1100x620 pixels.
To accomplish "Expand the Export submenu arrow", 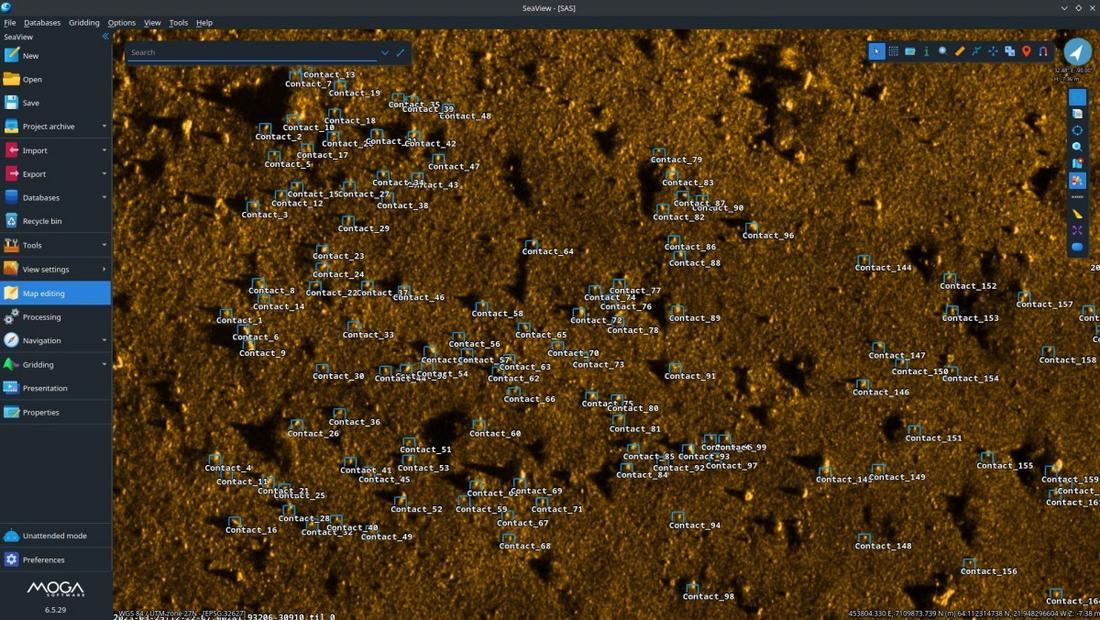I will coord(104,174).
